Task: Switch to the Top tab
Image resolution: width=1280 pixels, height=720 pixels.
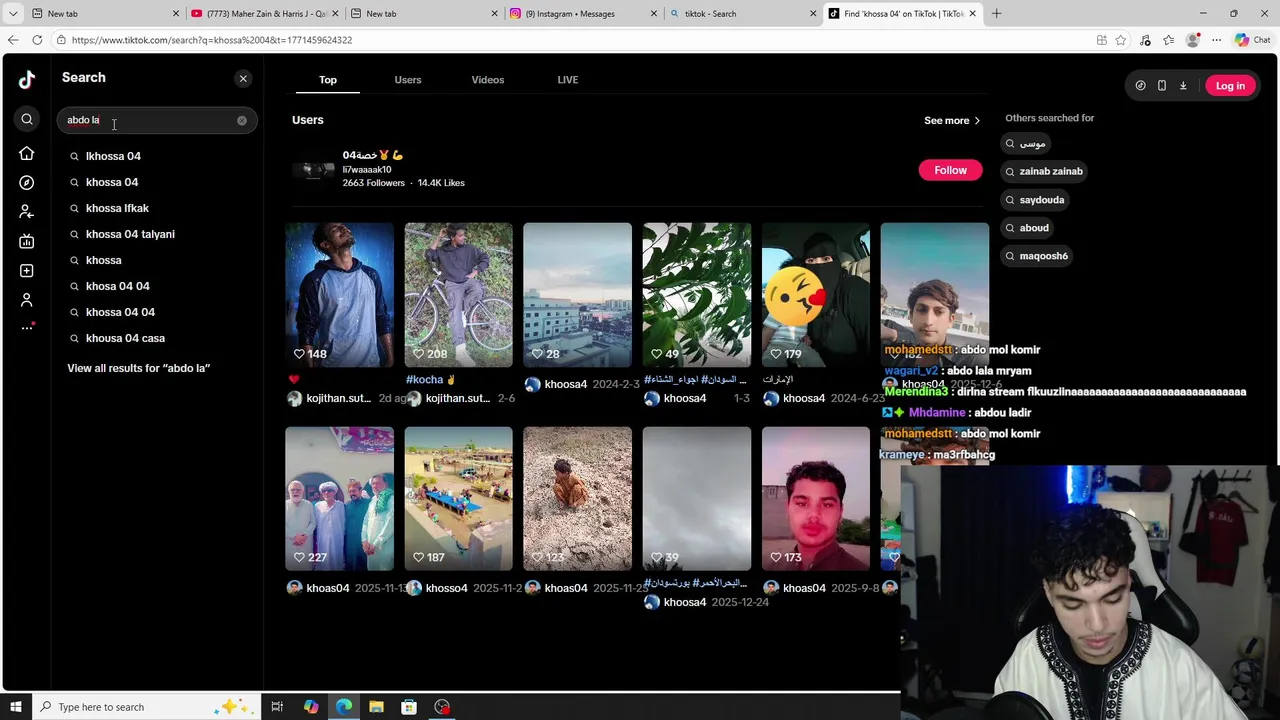Action: pyautogui.click(x=328, y=80)
